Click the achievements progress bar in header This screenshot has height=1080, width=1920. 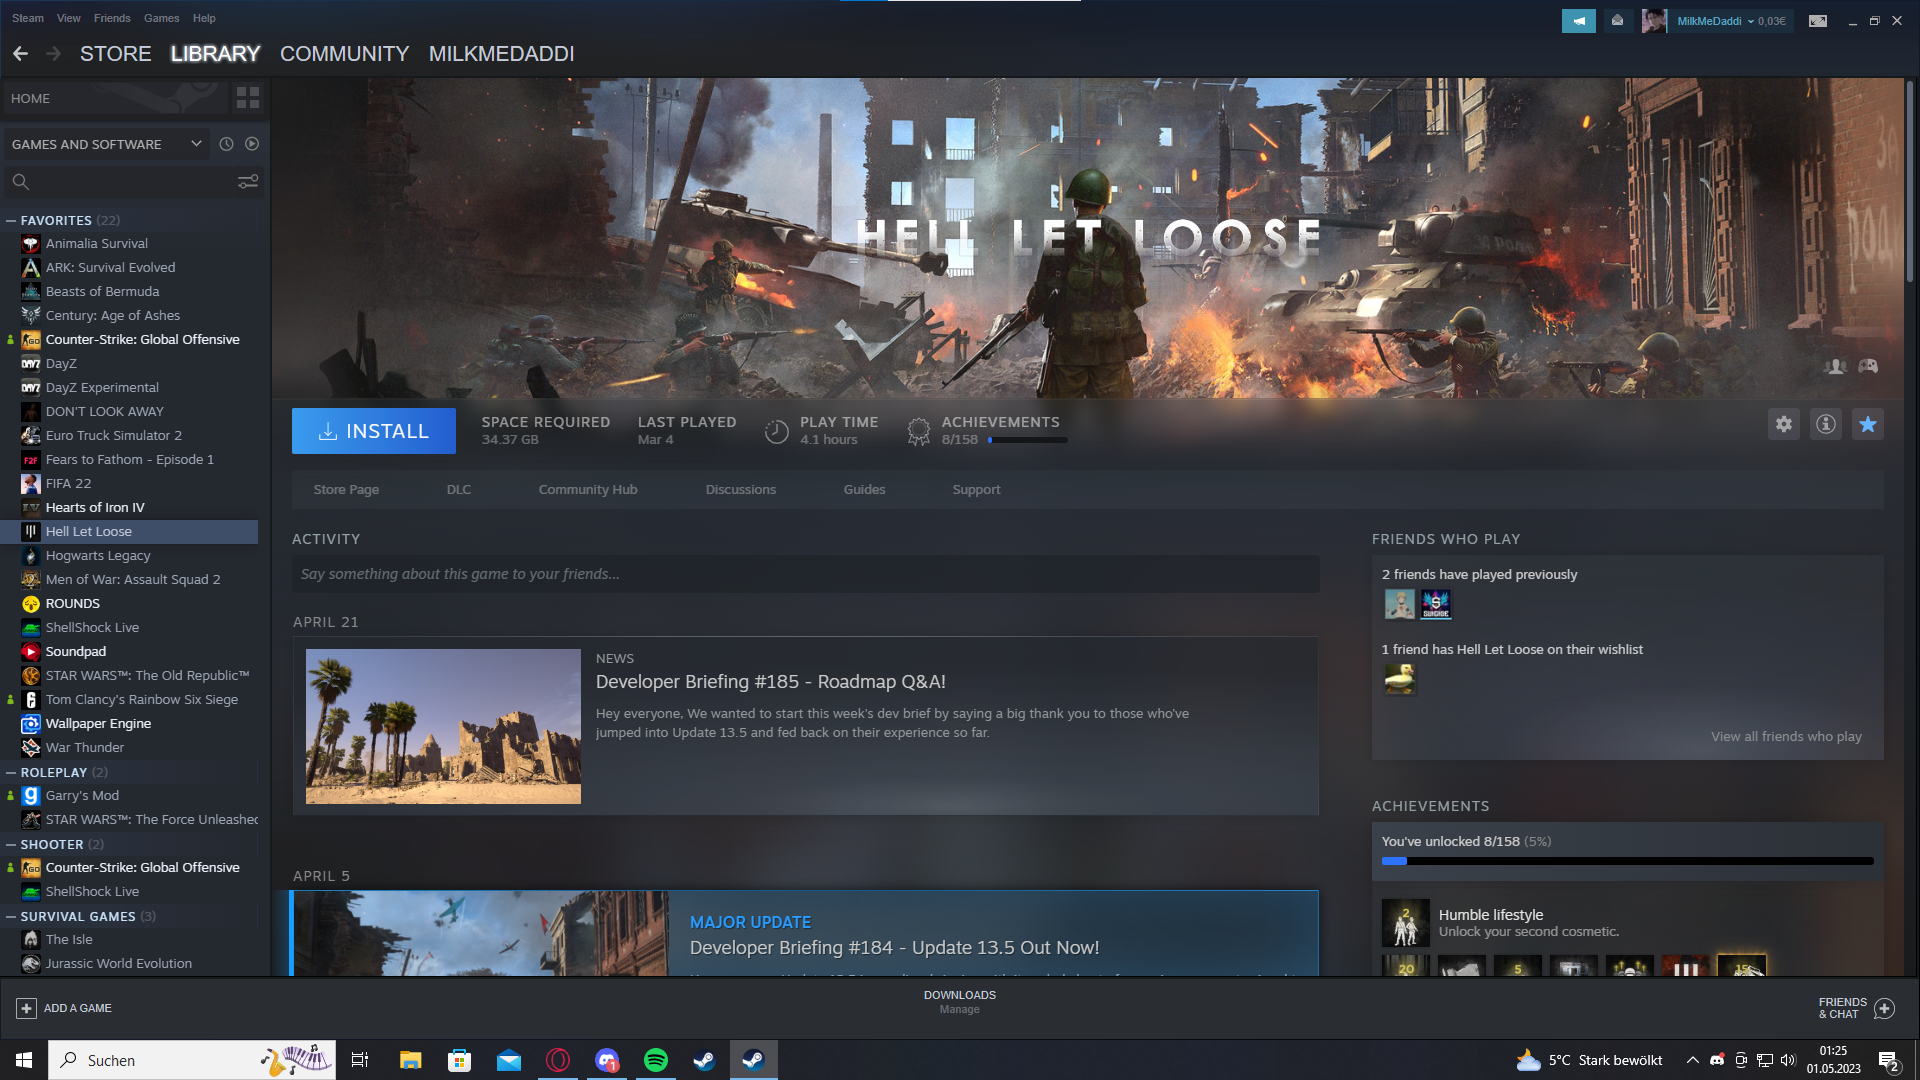1027,440
